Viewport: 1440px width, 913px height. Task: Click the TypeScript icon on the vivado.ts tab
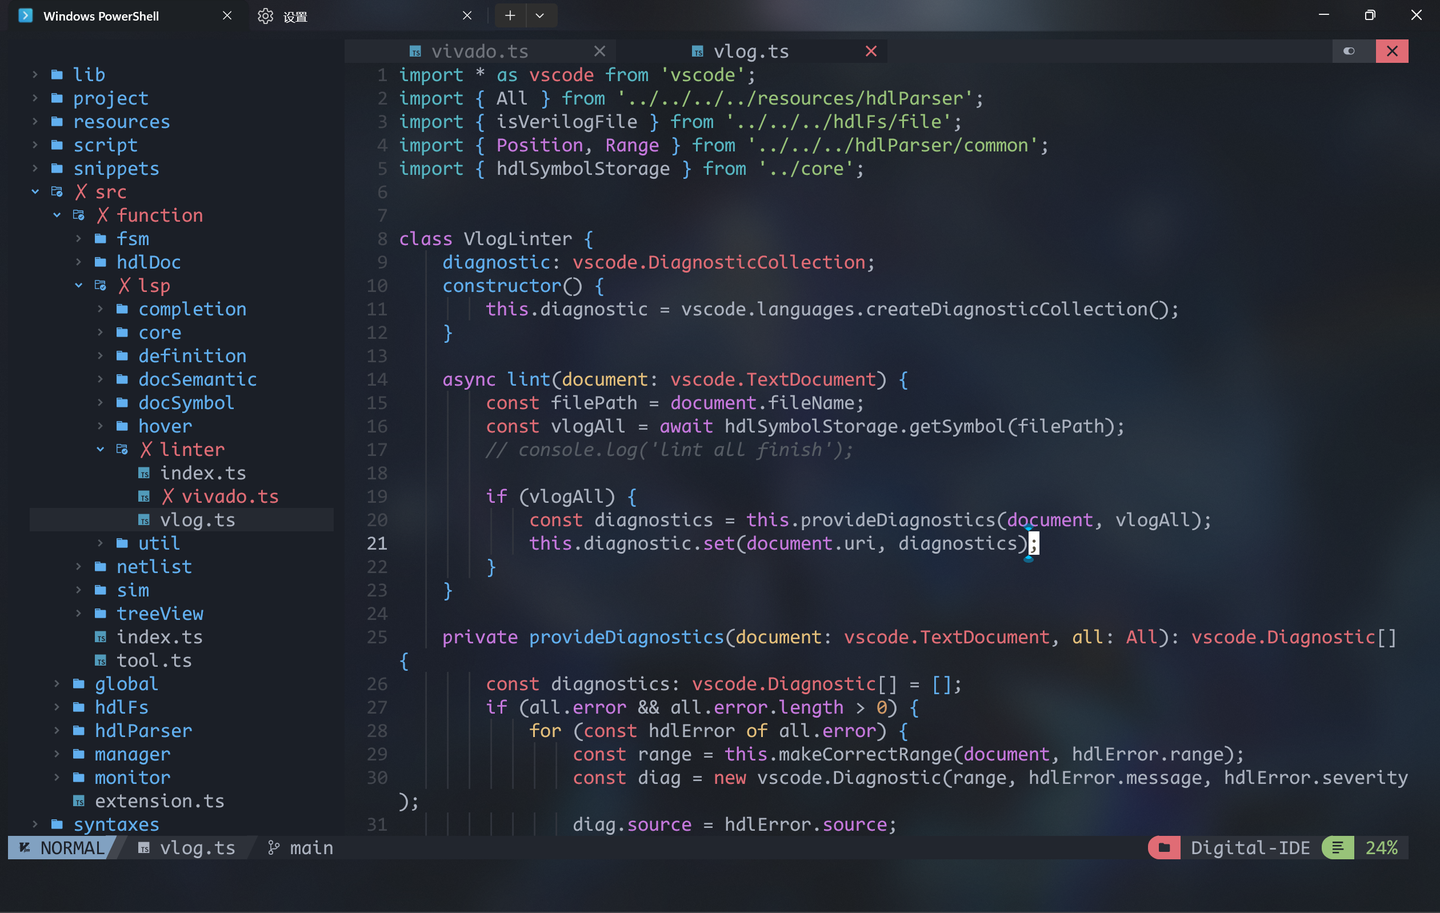pos(415,50)
